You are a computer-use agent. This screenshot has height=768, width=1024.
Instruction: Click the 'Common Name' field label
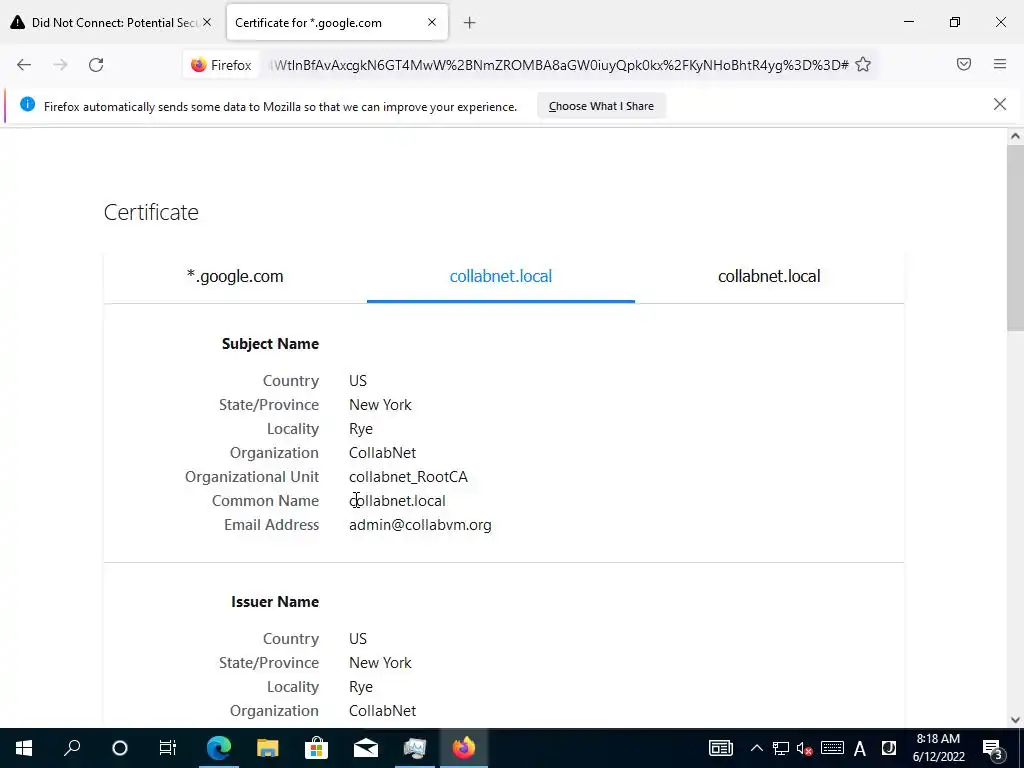pyautogui.click(x=265, y=501)
